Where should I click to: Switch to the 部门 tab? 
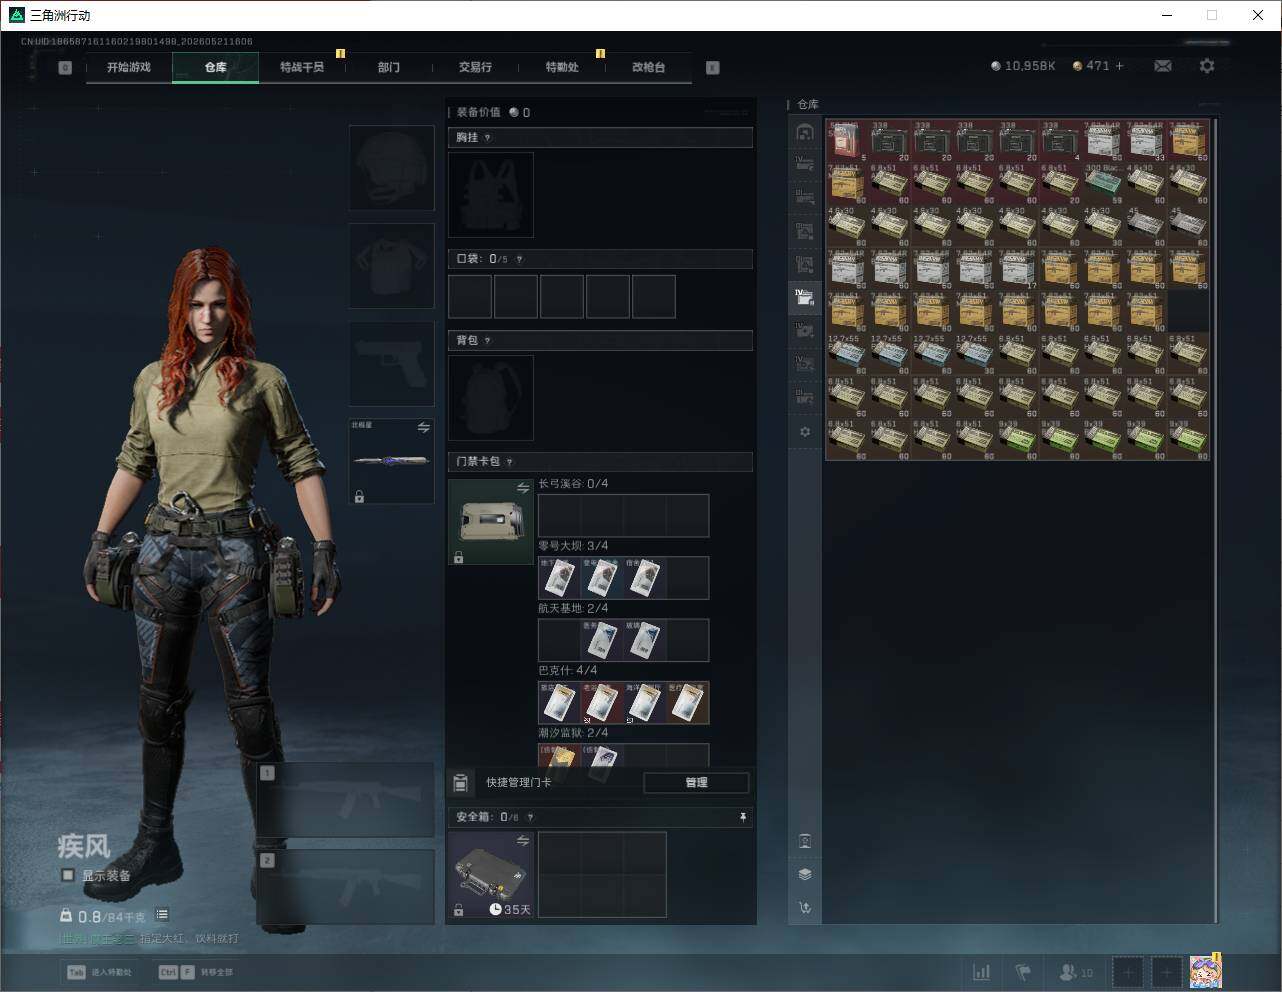[x=389, y=67]
